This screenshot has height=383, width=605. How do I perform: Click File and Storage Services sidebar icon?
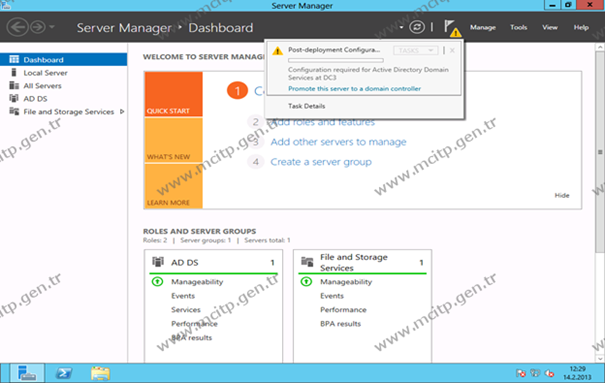(x=14, y=111)
